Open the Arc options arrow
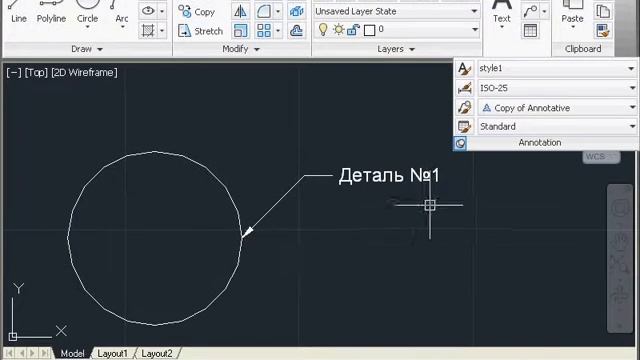Viewport: 640px width, 360px height. [122, 27]
